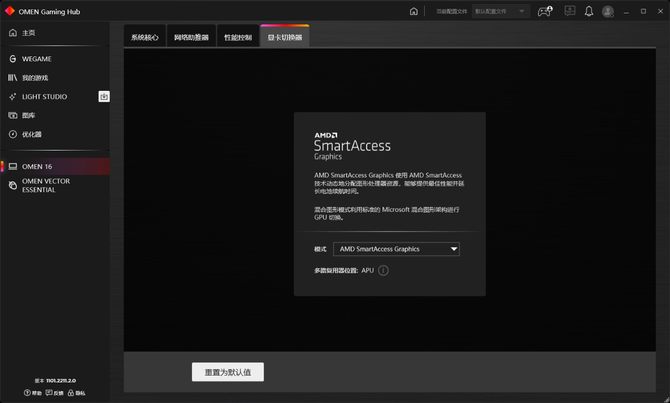Select the OMEN 16 device
The image size is (670, 403).
(x=55, y=166)
